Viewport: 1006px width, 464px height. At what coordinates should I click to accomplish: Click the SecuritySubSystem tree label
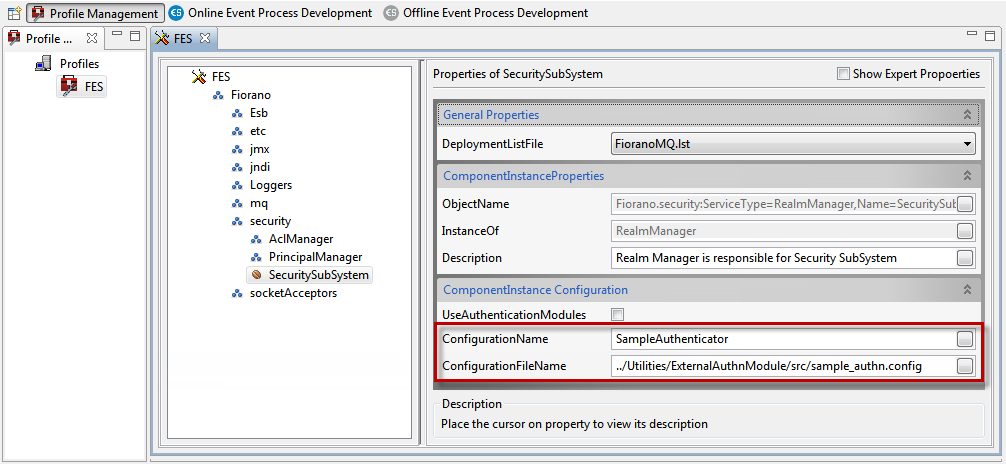319,275
